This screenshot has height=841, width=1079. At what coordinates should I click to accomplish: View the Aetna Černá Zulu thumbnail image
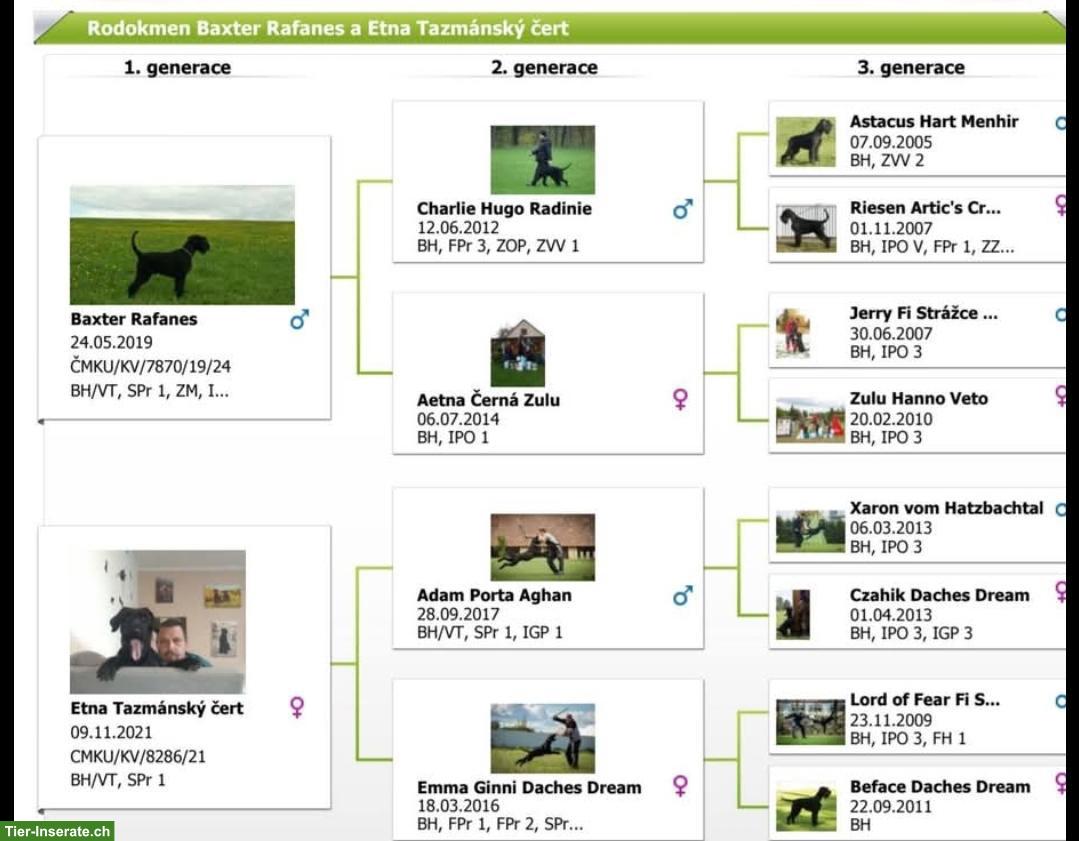click(x=518, y=353)
